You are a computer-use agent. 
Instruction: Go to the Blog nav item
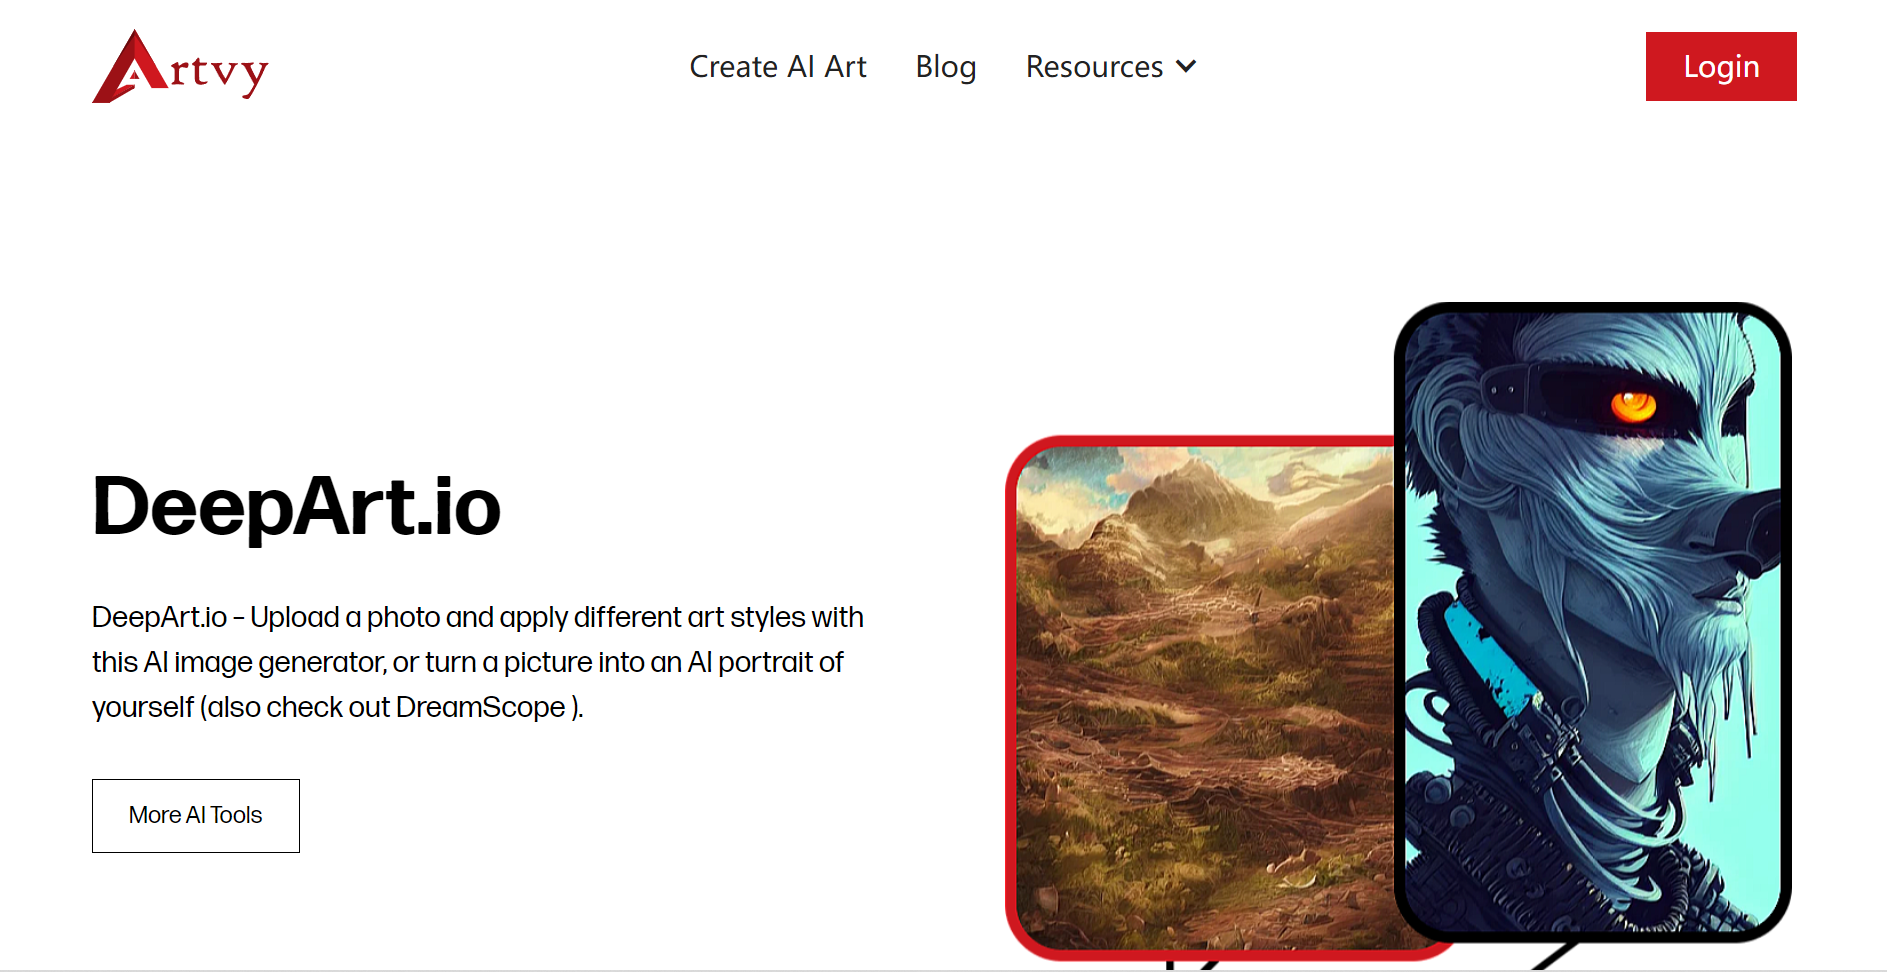click(x=946, y=67)
